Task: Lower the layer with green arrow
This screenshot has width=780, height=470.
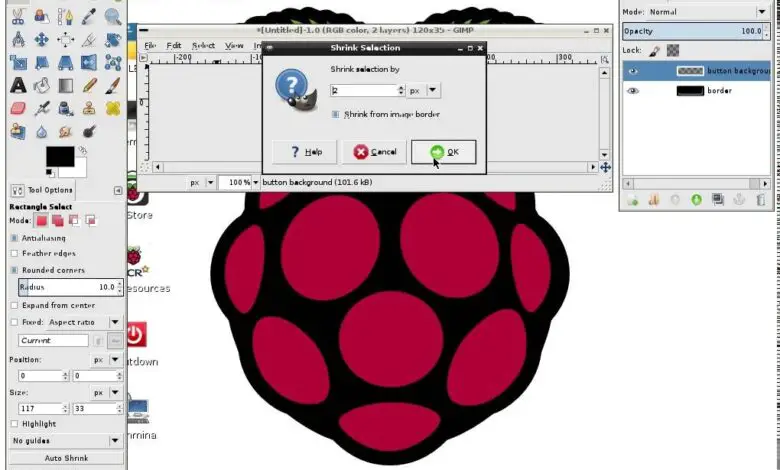Action: (x=696, y=200)
